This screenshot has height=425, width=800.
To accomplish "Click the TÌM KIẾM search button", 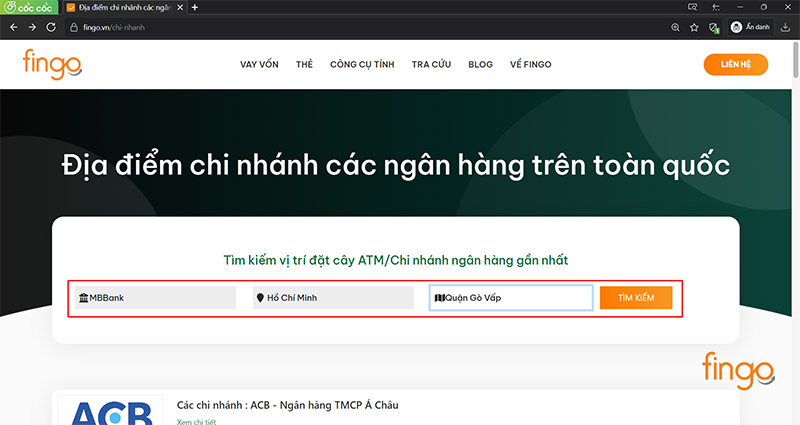I will (x=636, y=298).
